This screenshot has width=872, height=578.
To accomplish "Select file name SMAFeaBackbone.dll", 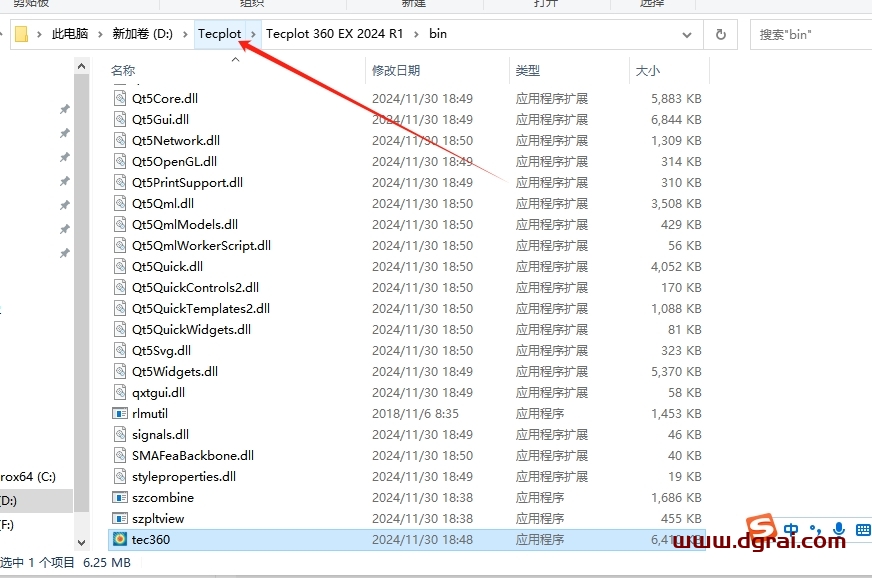I will pos(193,456).
